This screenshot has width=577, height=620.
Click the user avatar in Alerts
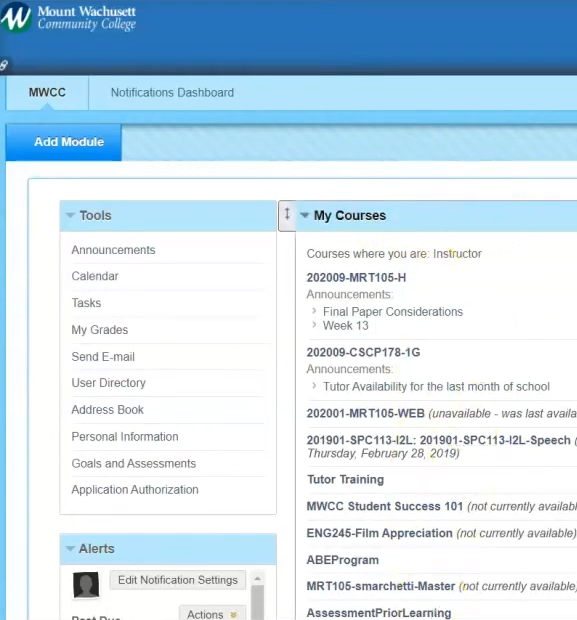(x=86, y=584)
